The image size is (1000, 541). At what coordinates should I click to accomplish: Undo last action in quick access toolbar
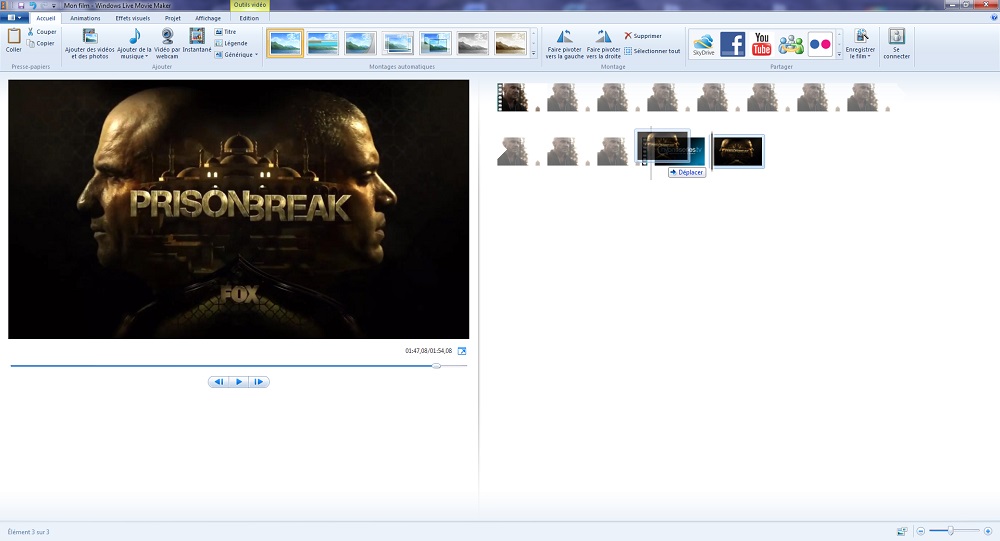[x=33, y=5]
